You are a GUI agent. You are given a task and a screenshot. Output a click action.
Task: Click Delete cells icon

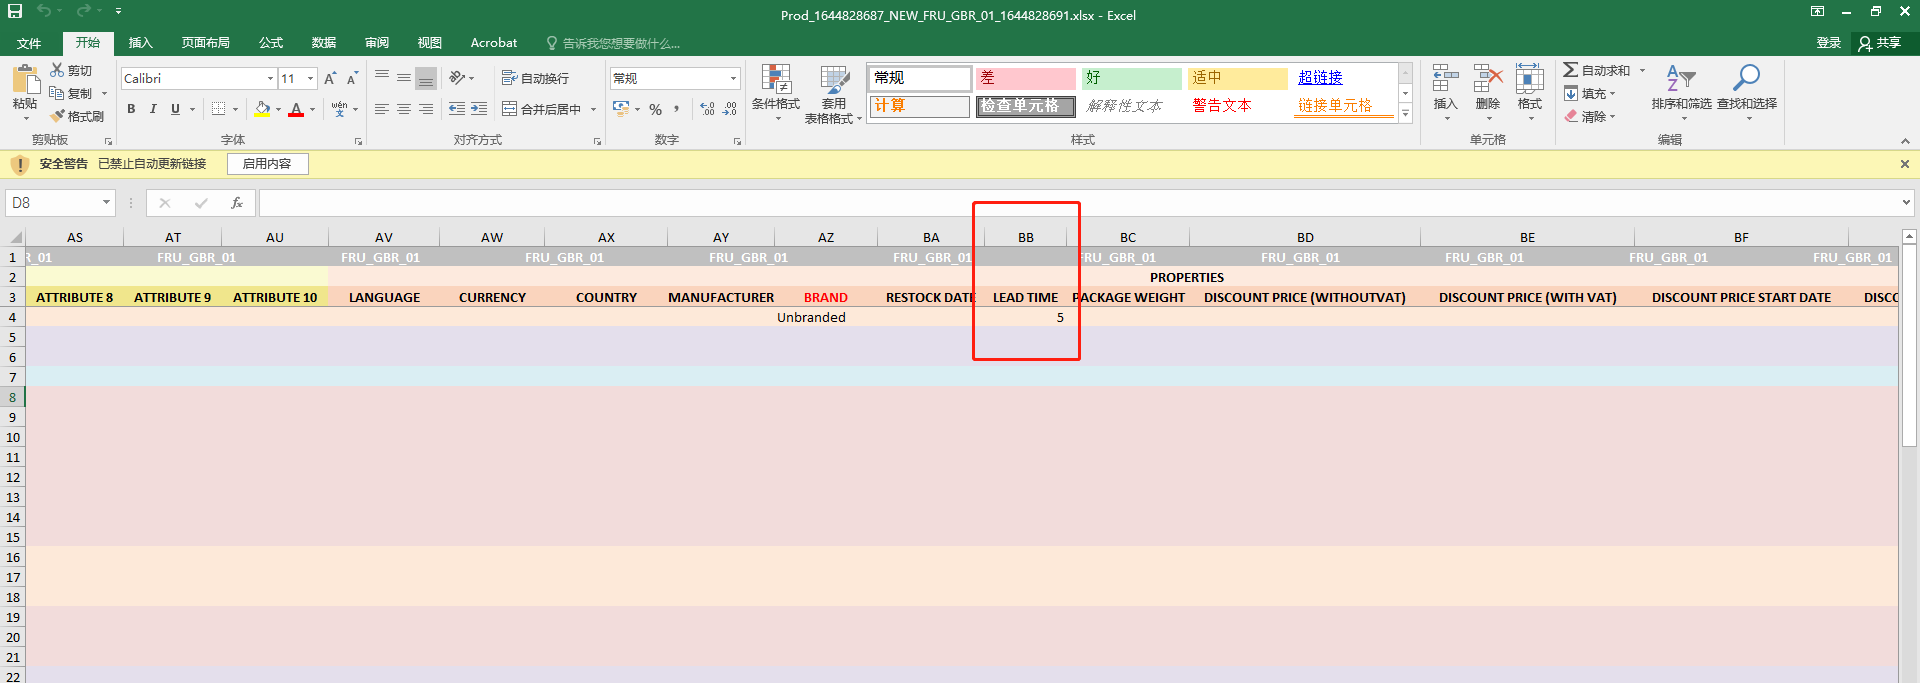[1488, 79]
